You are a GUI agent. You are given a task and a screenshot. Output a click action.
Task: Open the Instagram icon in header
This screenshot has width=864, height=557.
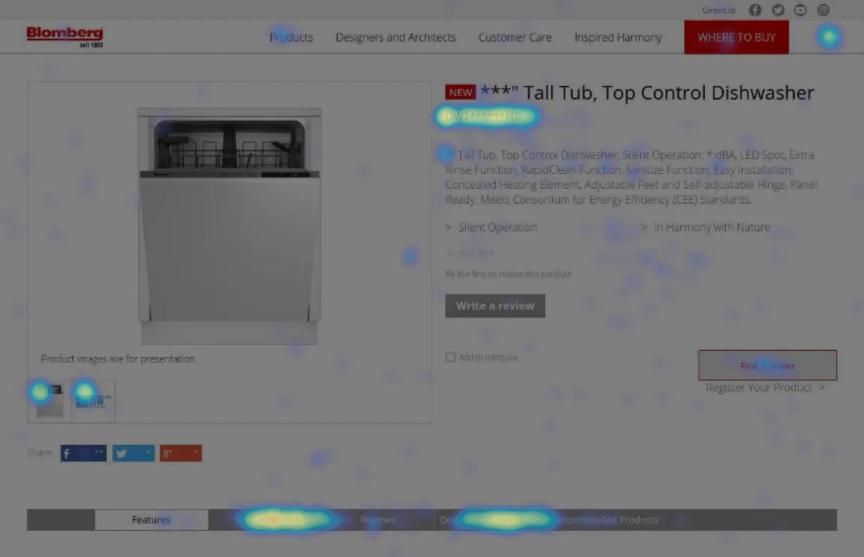coord(823,10)
